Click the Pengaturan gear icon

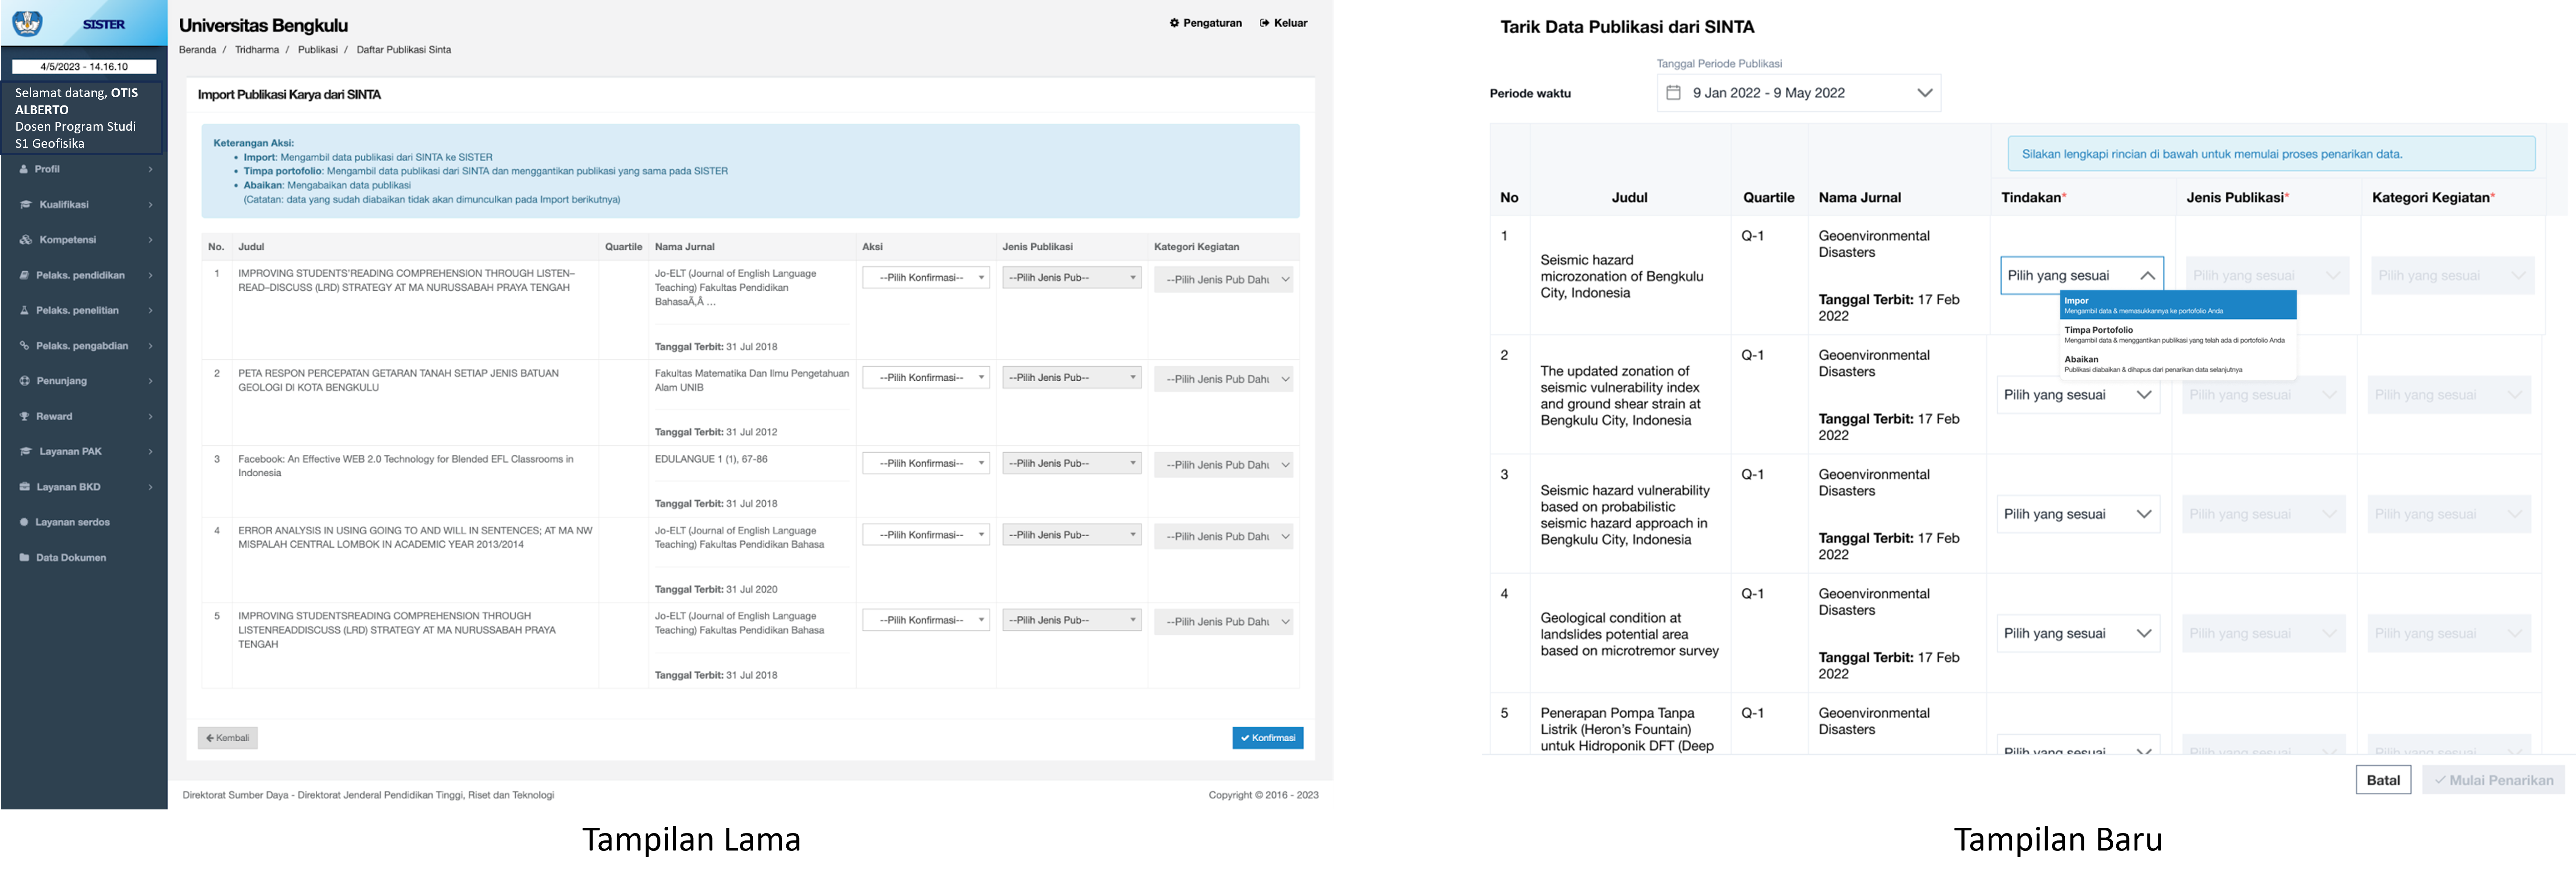pos(1174,23)
